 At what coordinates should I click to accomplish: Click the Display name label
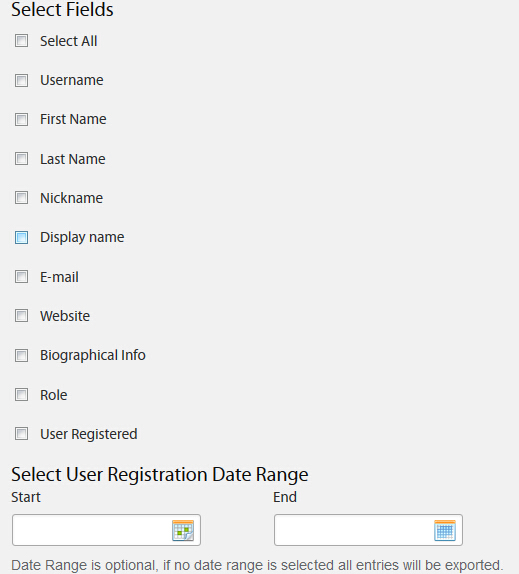pos(82,238)
